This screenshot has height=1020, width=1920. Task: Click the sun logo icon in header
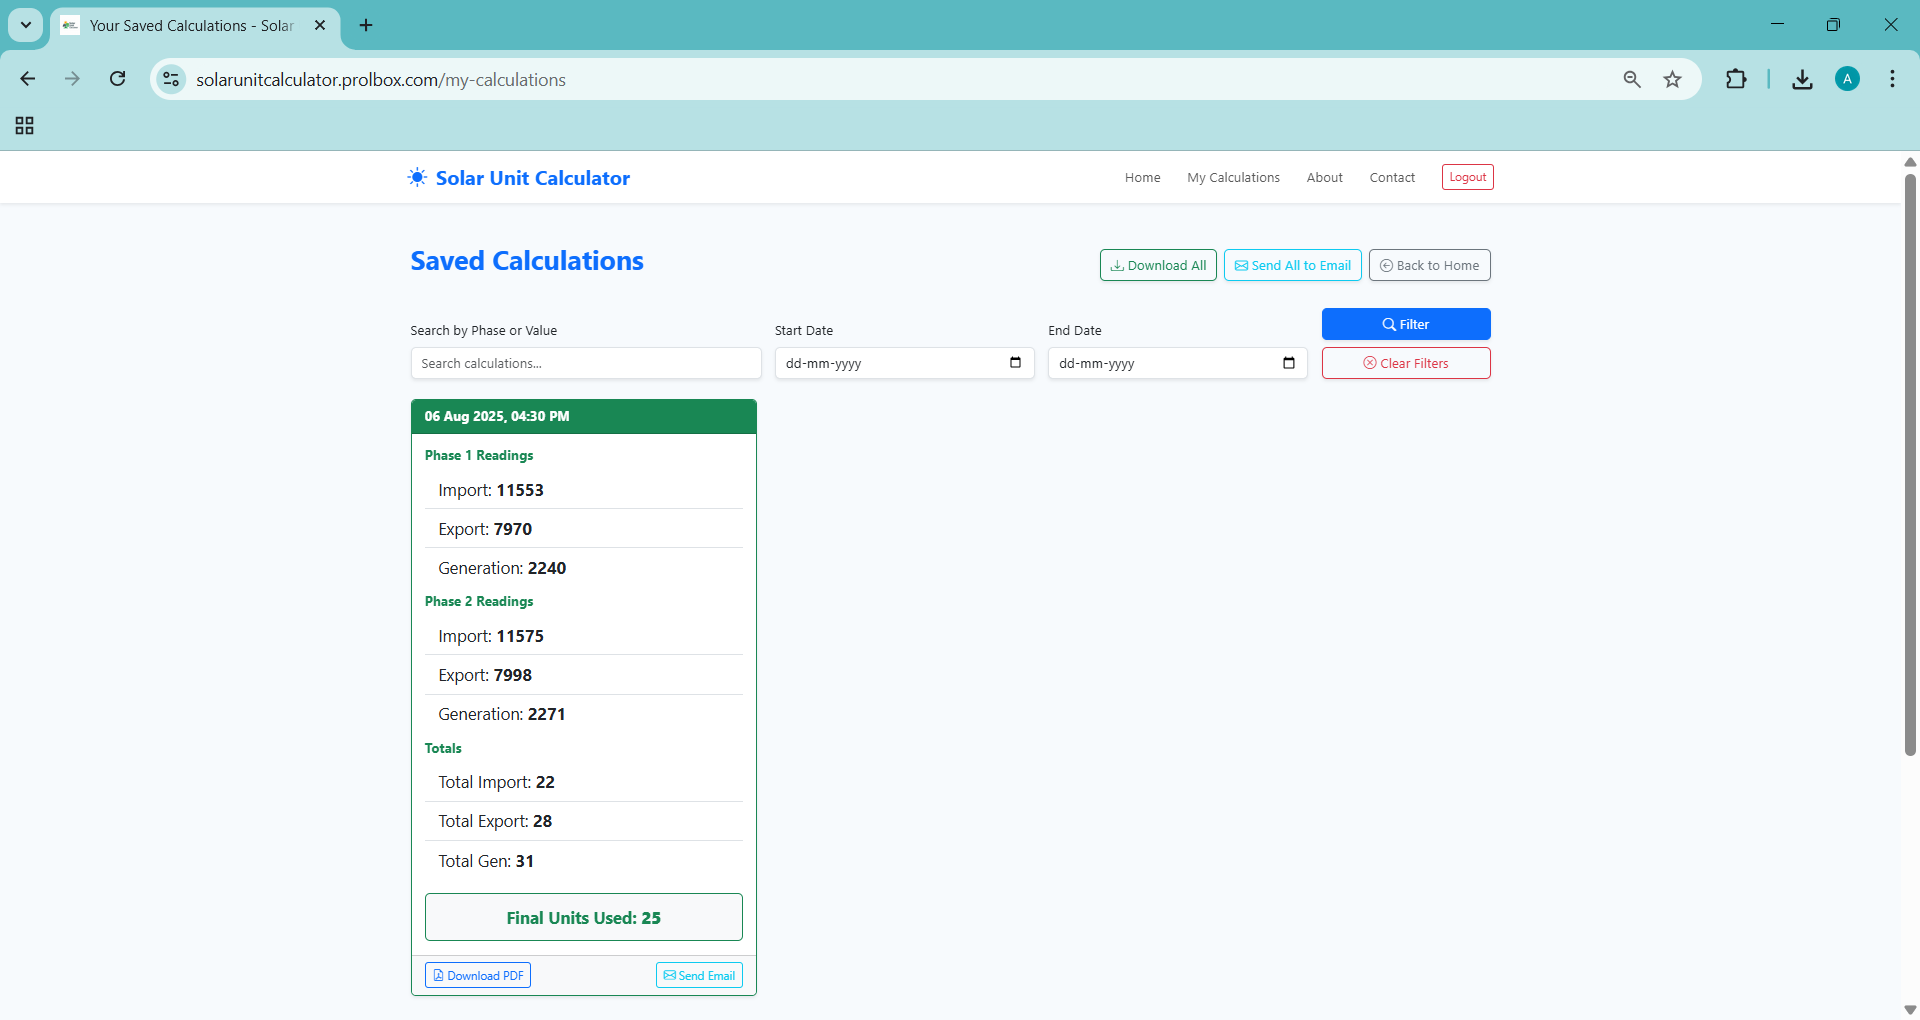417,177
